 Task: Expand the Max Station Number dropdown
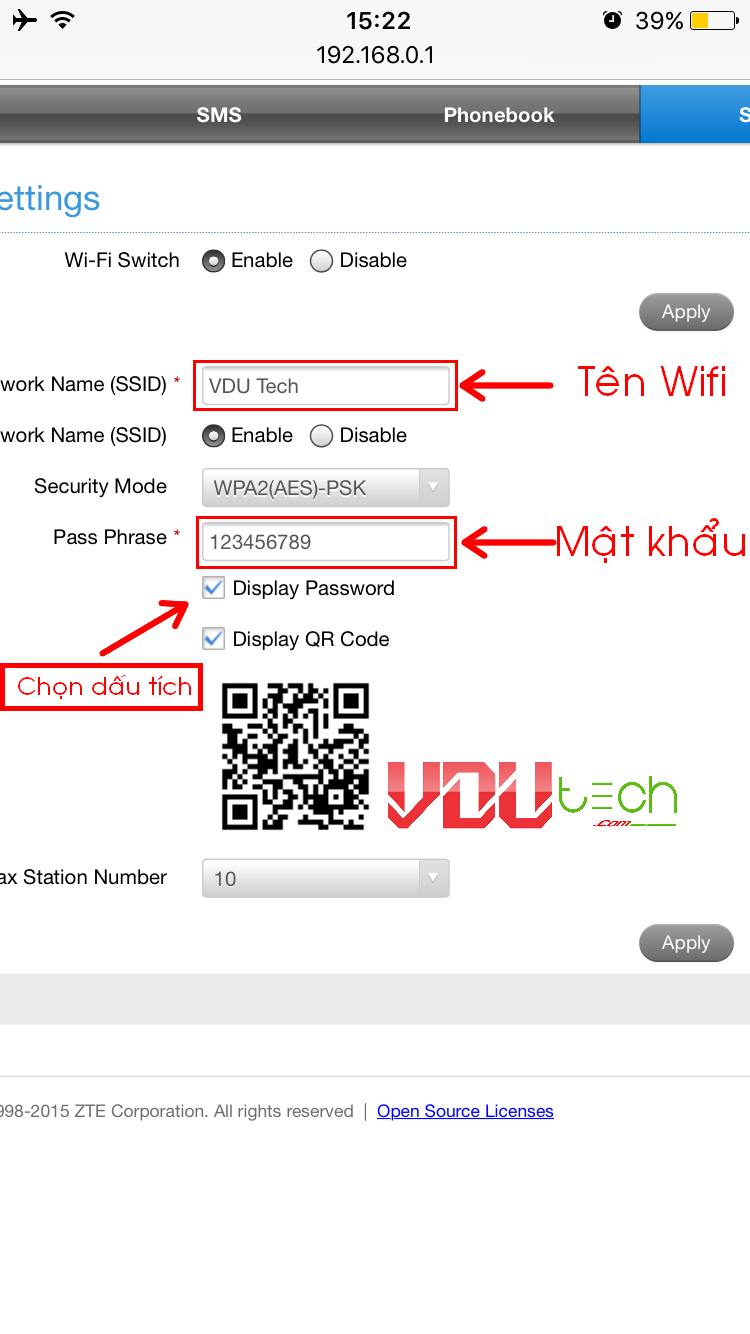coord(325,878)
